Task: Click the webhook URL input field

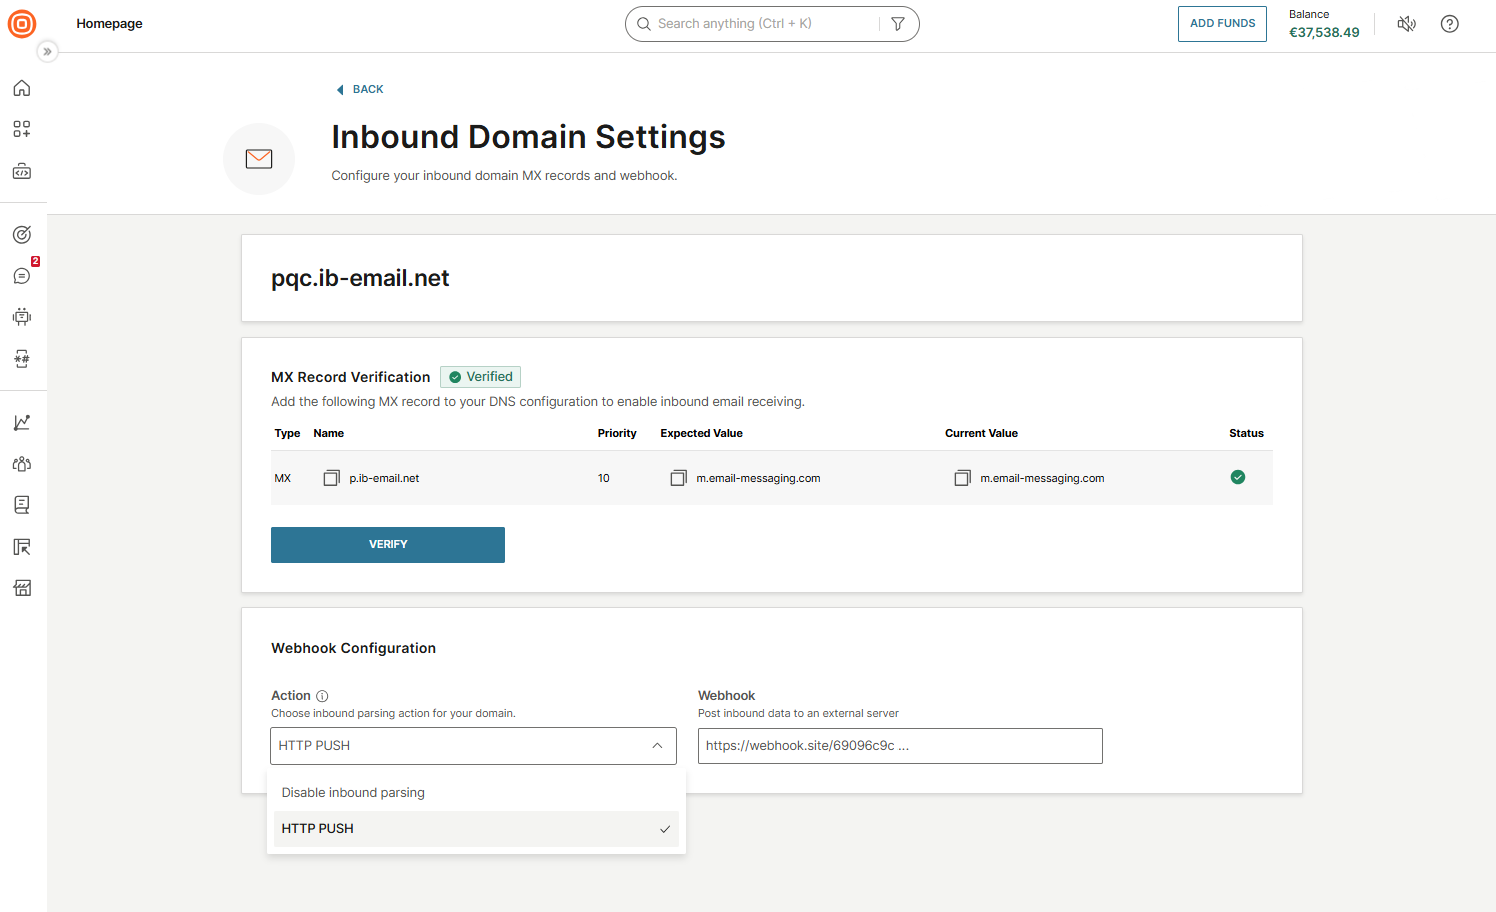Action: coord(899,745)
